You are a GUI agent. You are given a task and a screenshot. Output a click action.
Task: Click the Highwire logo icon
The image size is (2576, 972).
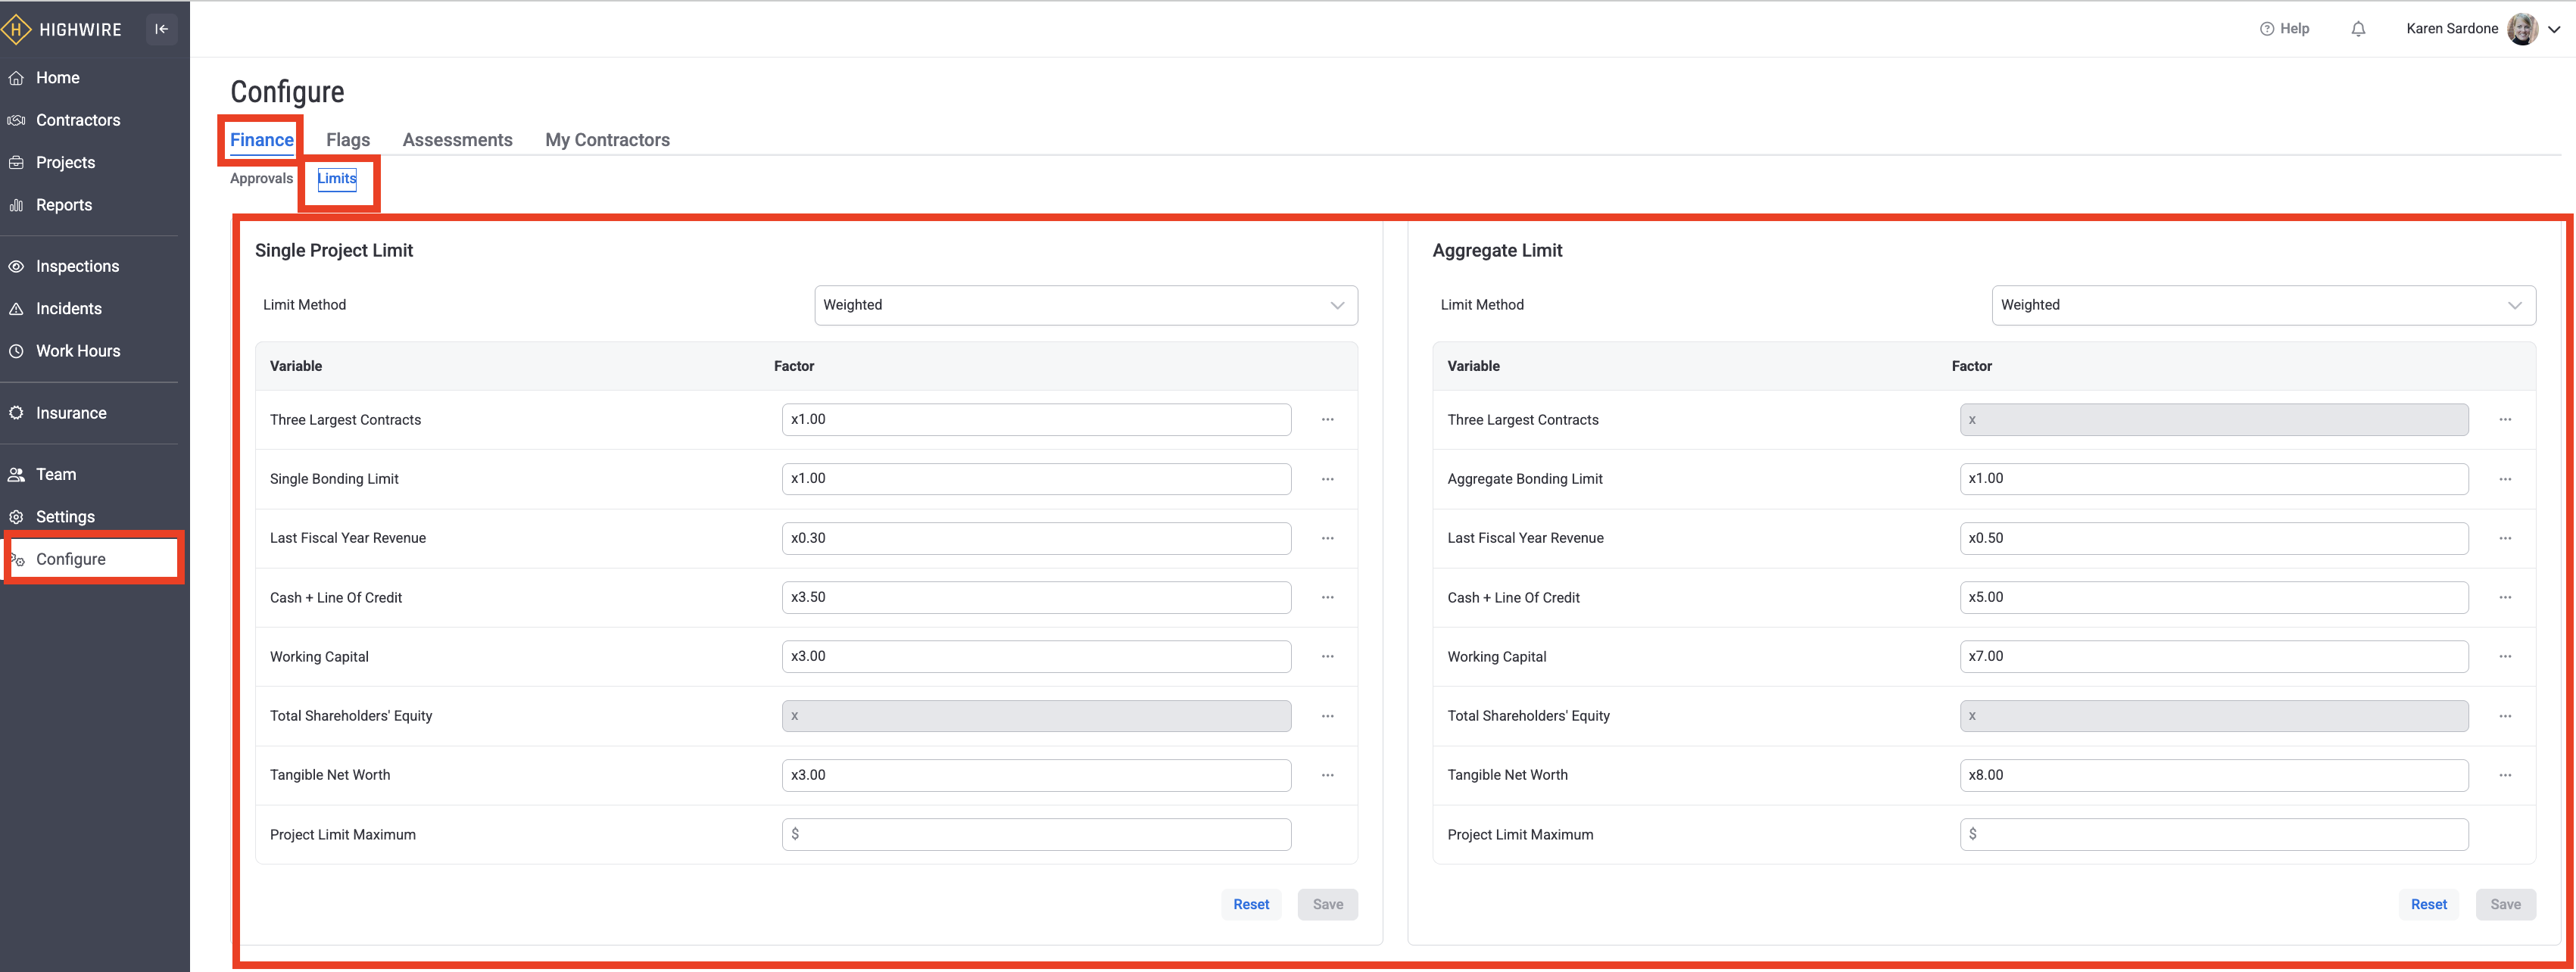click(x=16, y=29)
